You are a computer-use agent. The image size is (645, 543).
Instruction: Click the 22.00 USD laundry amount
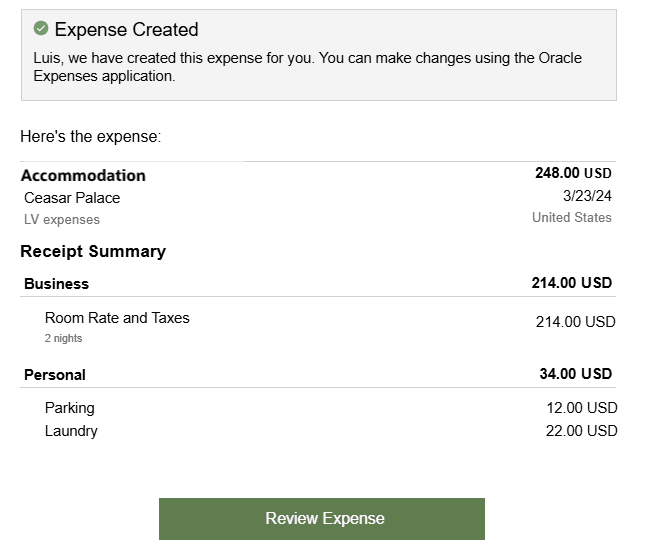[x=580, y=431]
